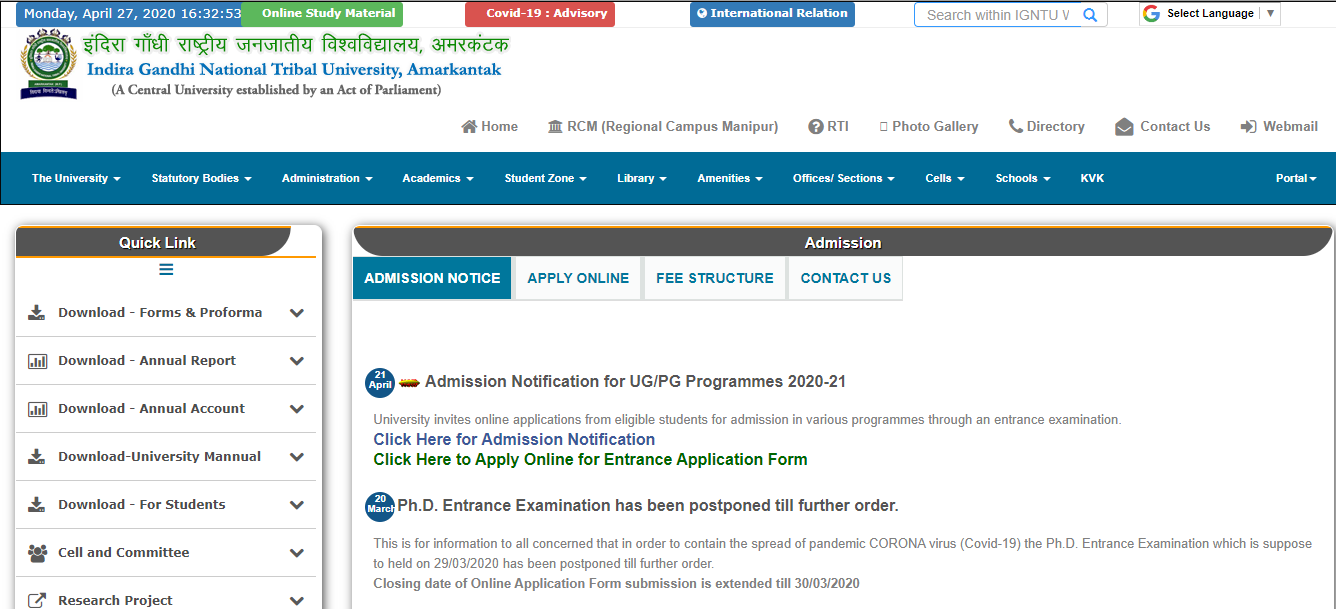This screenshot has height=609, width=1336.
Task: Click chart icon beside Annual Report
Action: (37, 361)
